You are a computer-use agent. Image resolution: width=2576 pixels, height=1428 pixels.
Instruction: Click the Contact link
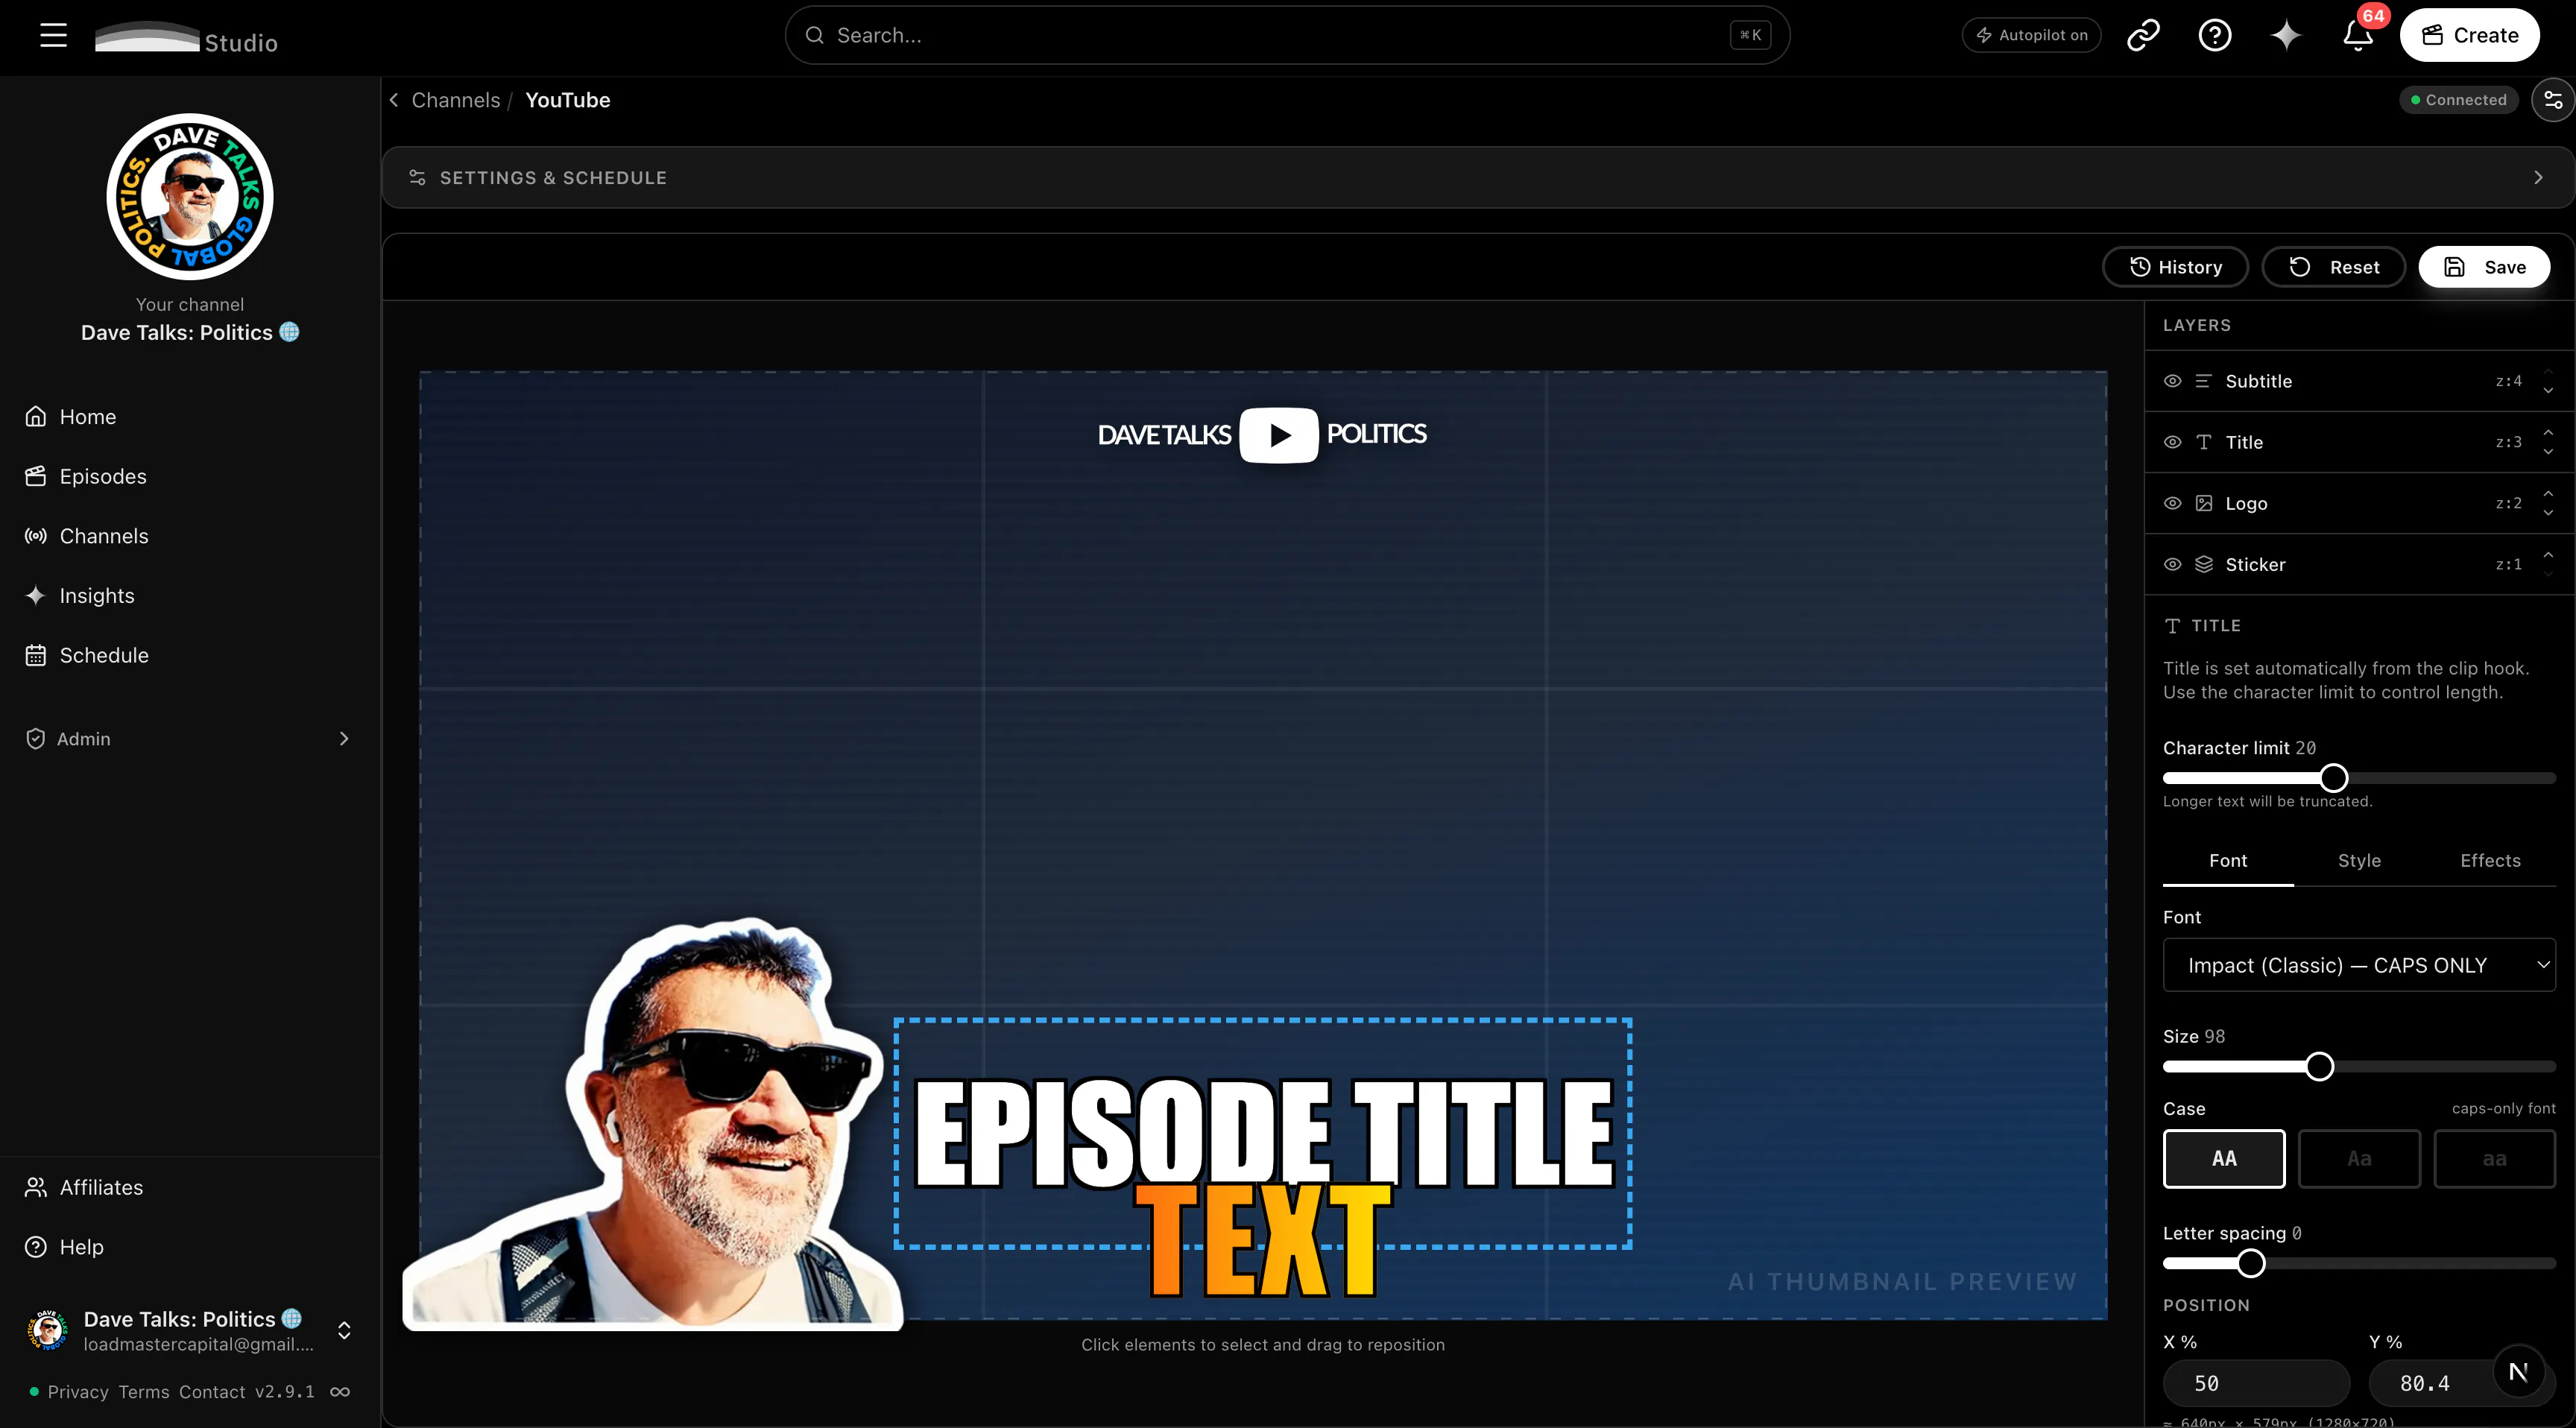pos(212,1392)
